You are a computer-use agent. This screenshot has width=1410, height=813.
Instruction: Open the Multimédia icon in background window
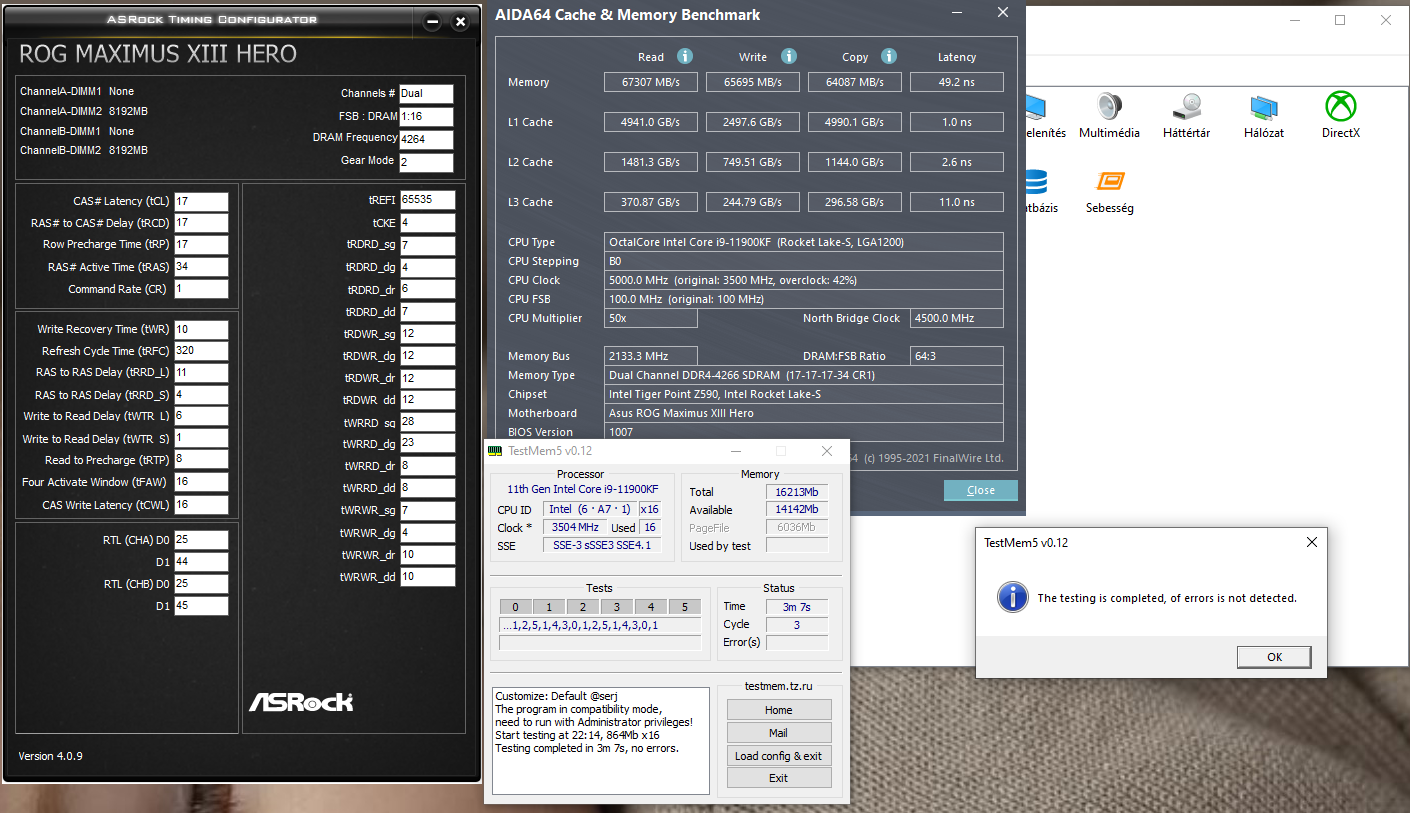1109,115
